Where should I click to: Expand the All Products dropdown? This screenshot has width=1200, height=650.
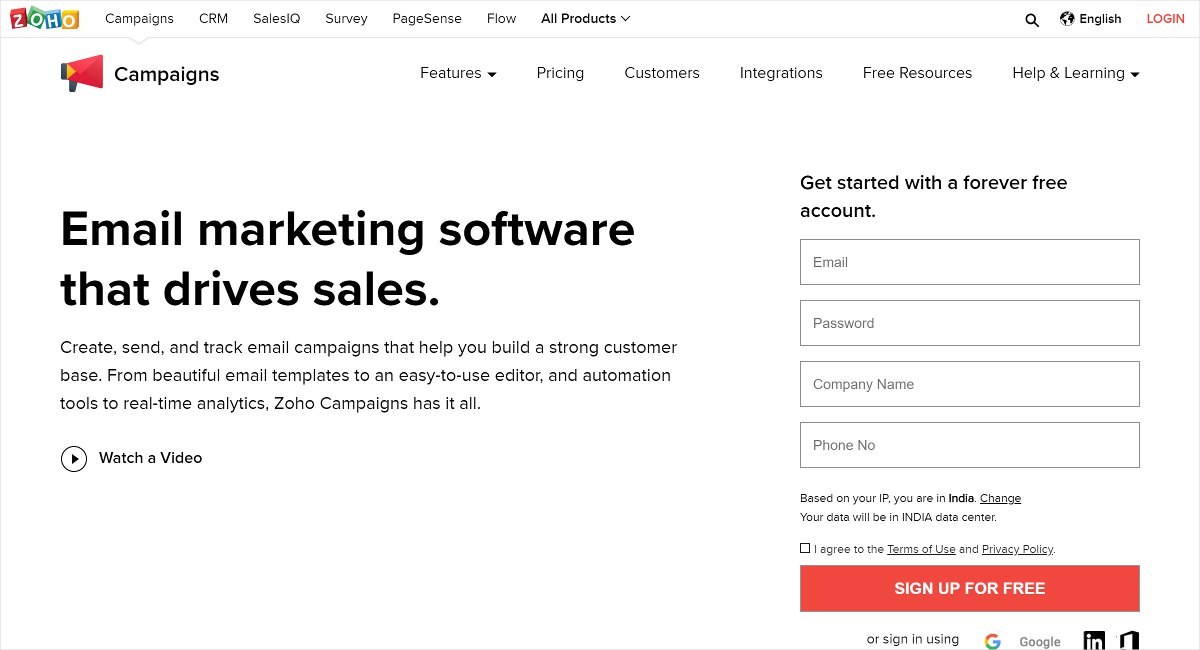585,18
